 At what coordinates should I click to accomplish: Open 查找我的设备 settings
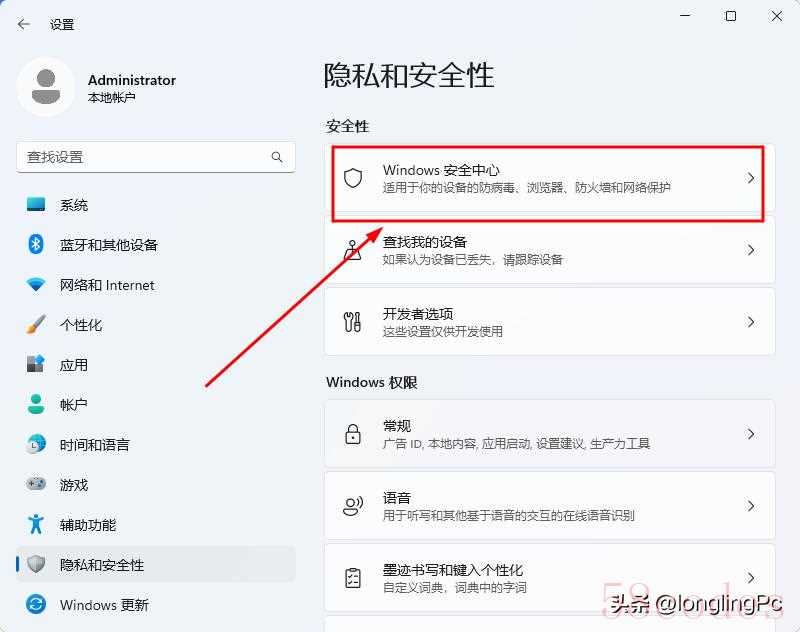pyautogui.click(x=549, y=250)
